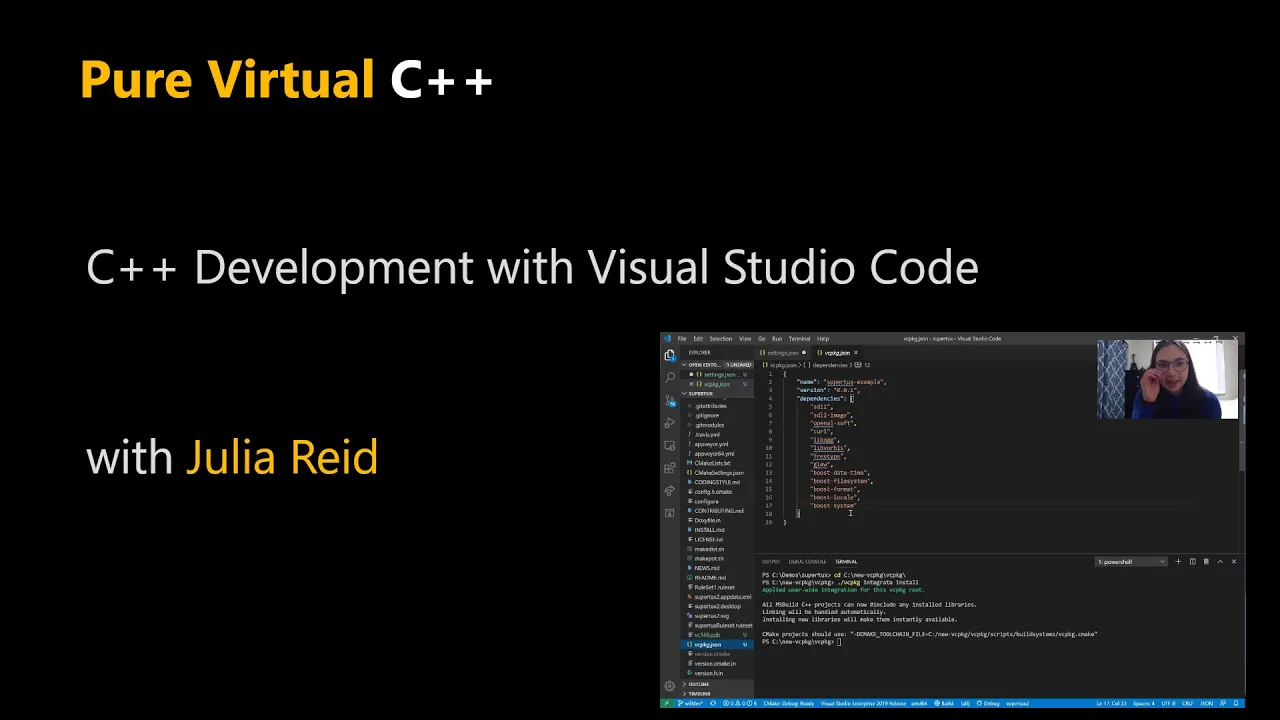
Task: Maximize the terminal panel with the chevron up icon
Action: point(1220,562)
